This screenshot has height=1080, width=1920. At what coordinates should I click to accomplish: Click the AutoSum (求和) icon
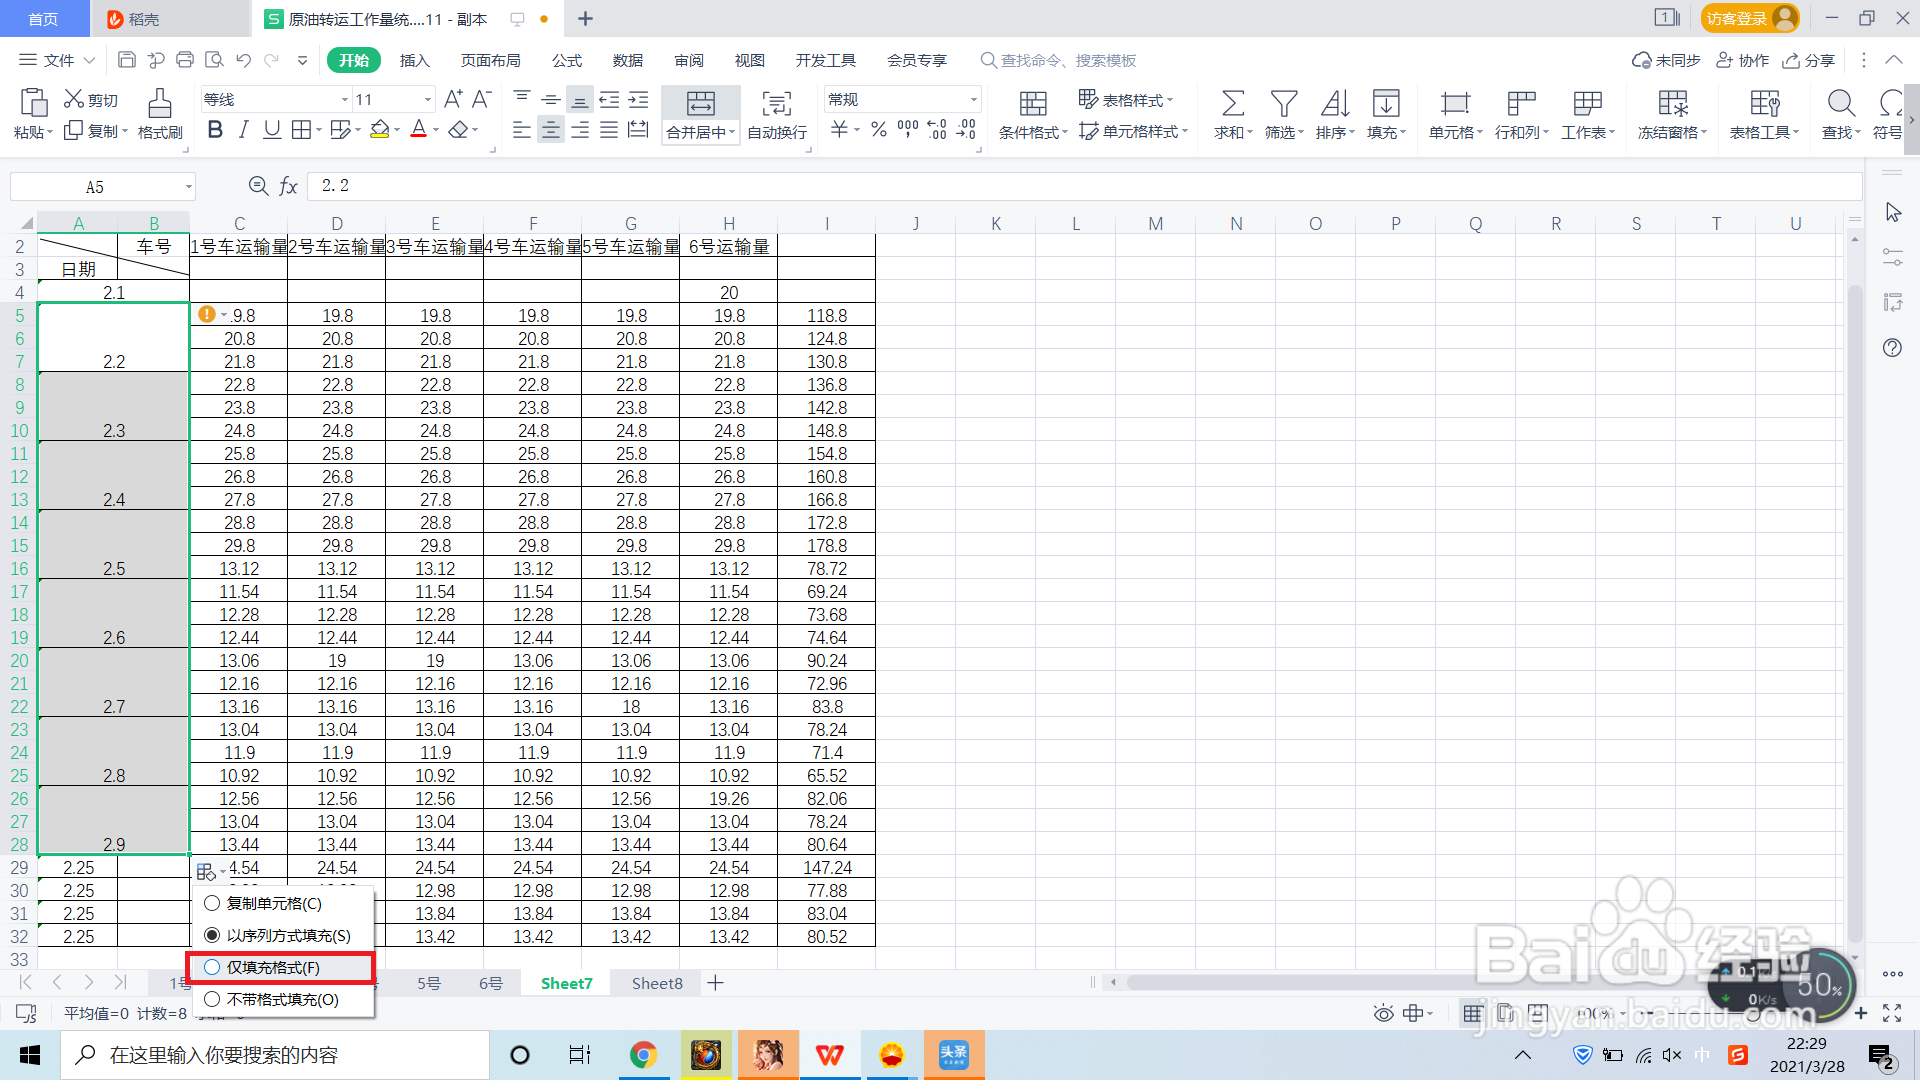pyautogui.click(x=1232, y=103)
